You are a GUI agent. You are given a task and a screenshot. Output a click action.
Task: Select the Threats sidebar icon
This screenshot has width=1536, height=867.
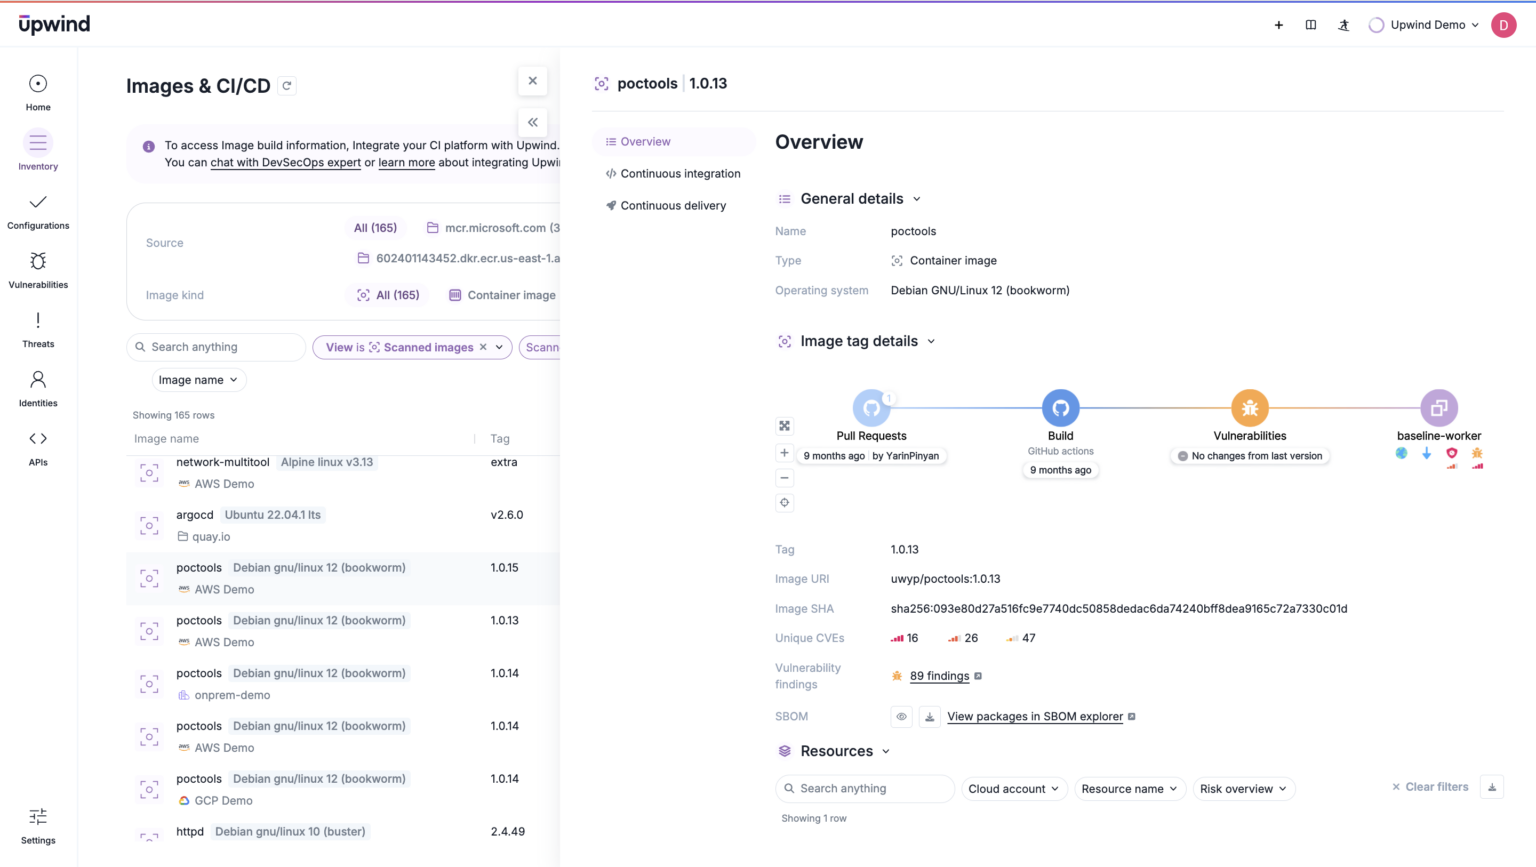tap(38, 329)
